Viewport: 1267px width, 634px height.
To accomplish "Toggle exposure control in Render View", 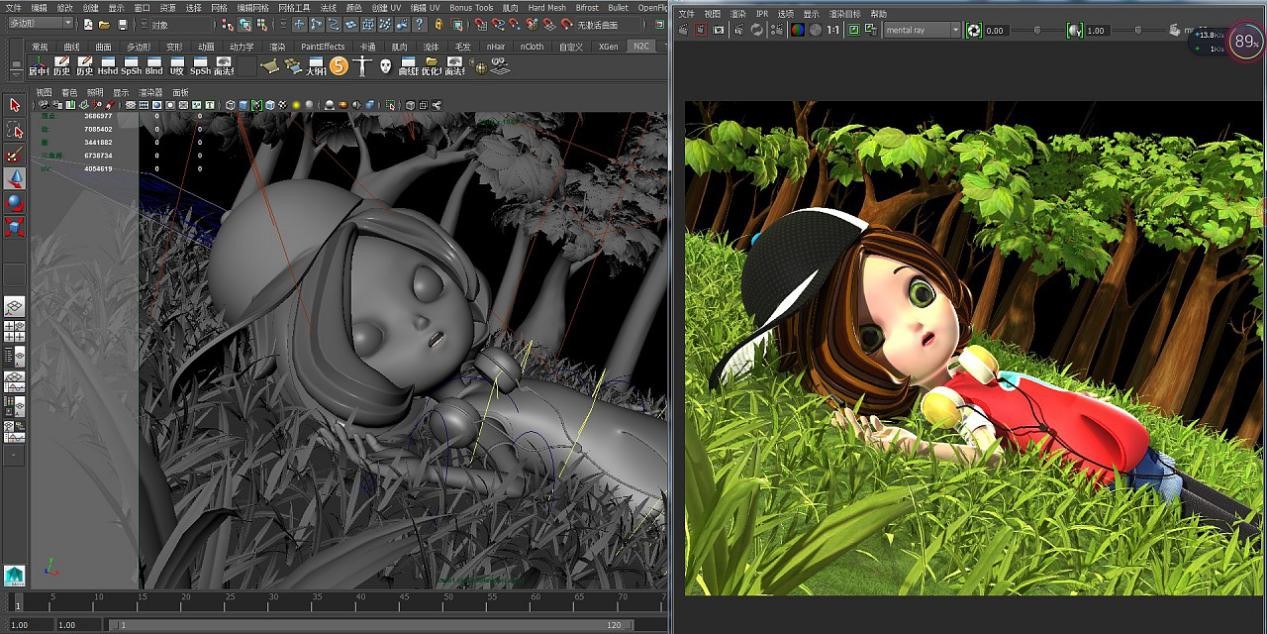I will (973, 30).
